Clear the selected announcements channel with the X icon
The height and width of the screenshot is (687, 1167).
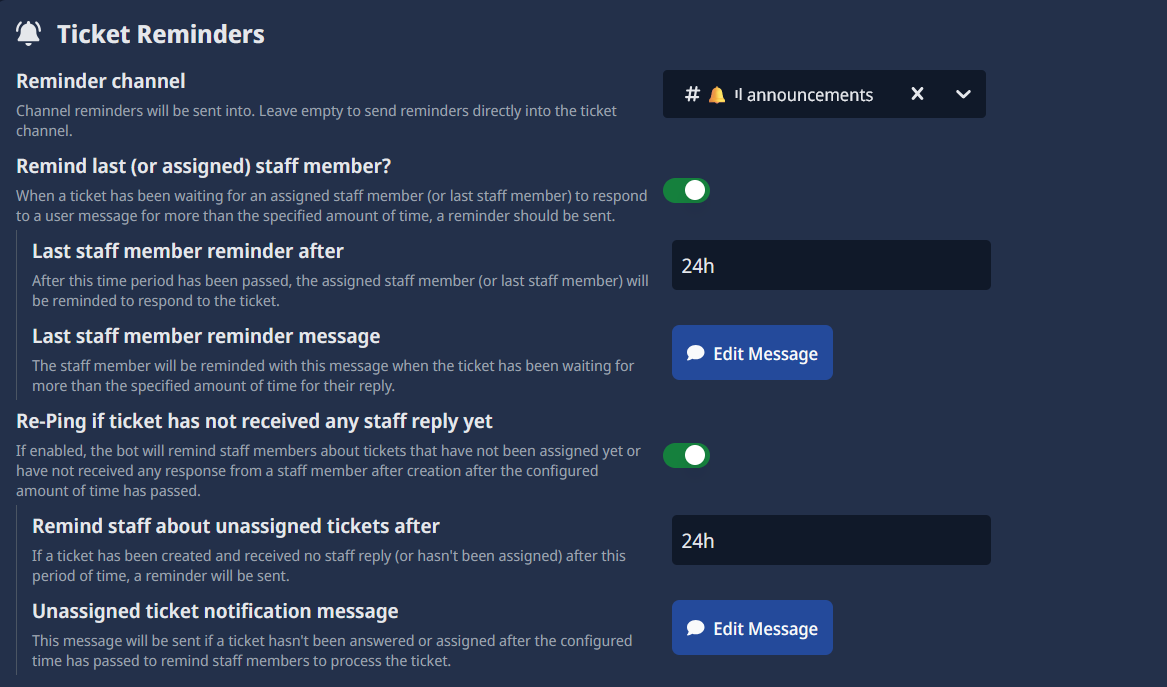(917, 94)
